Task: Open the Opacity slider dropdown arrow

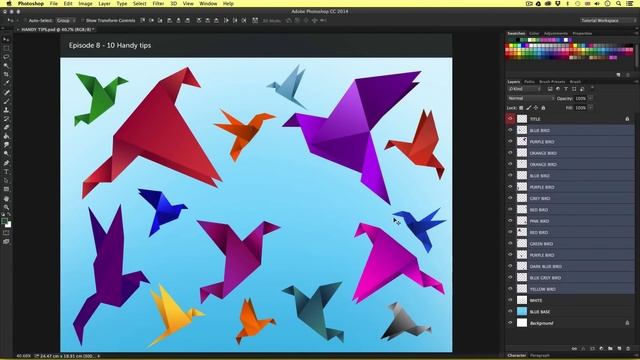Action: pos(590,98)
